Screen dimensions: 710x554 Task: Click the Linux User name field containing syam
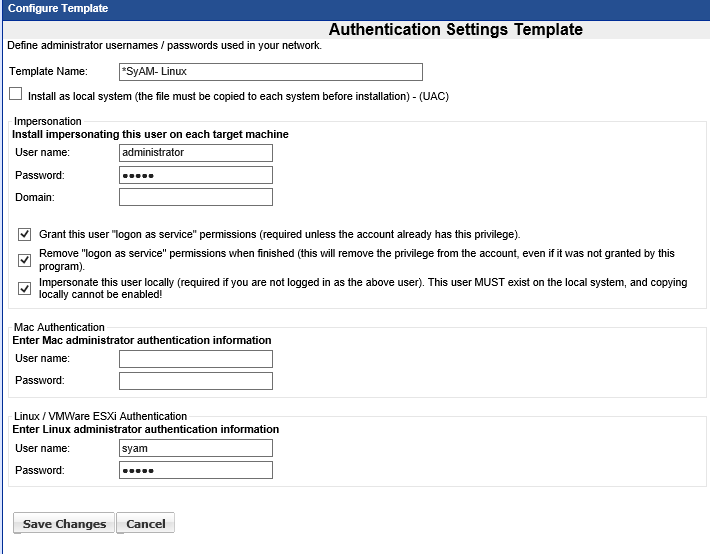coord(195,448)
